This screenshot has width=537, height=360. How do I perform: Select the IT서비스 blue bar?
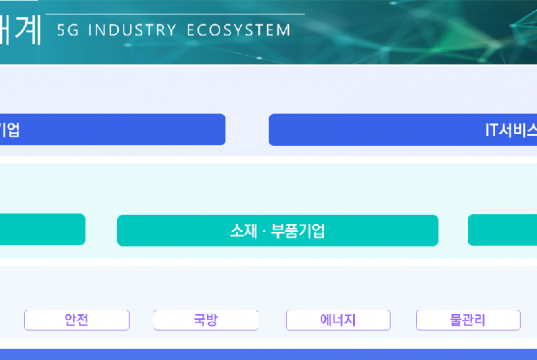(x=403, y=130)
